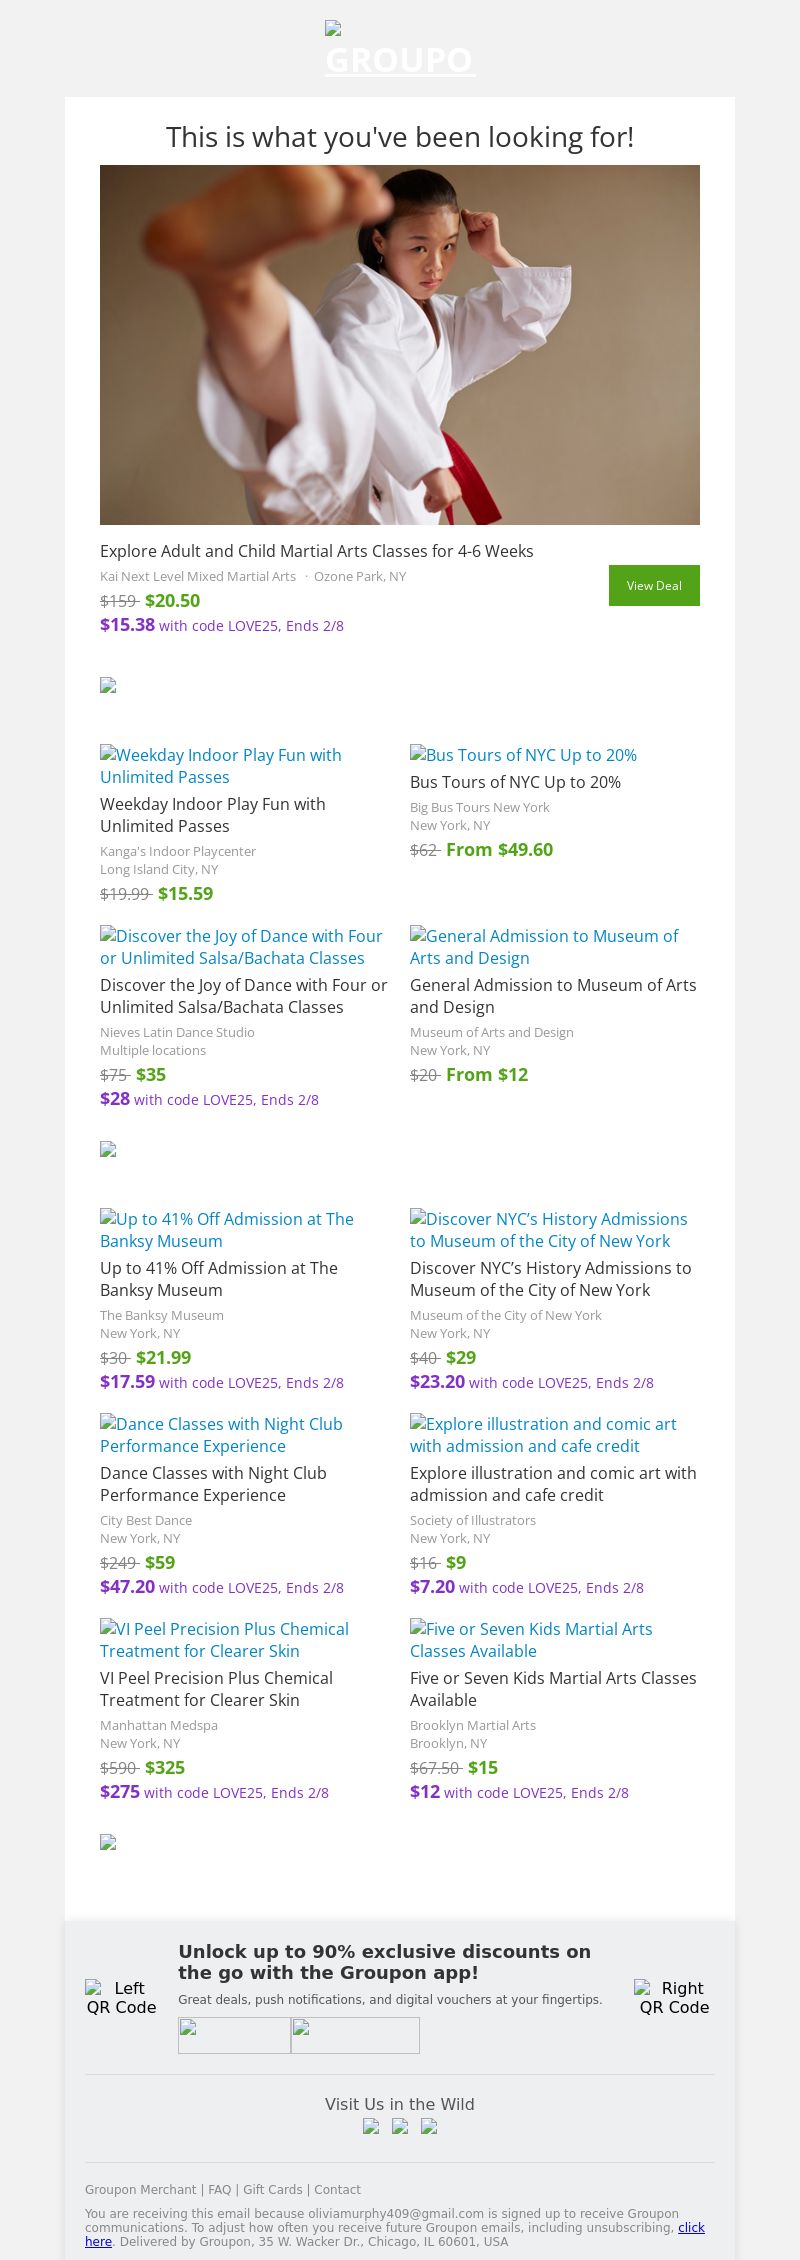Open the Banksy Museum admission image link
Image resolution: width=800 pixels, height=2260 pixels.
227,1230
